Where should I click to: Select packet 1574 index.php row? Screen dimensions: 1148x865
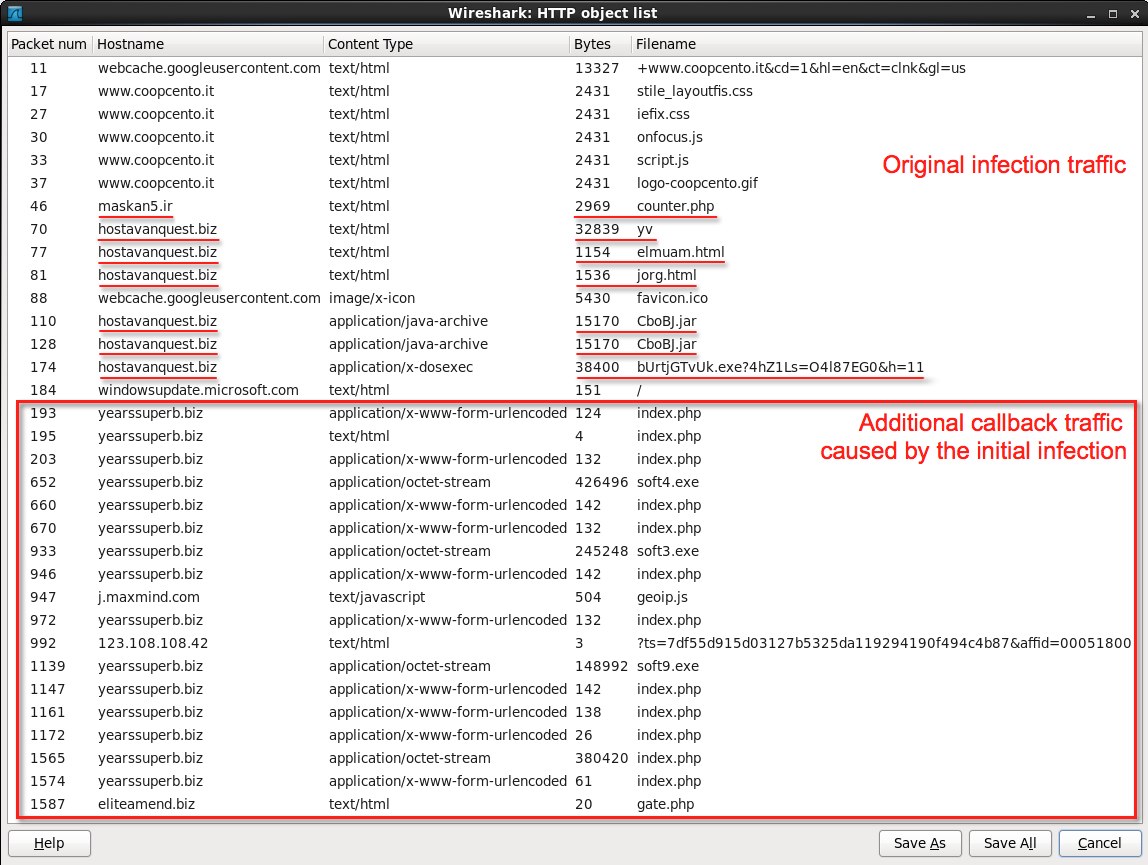click(574, 781)
